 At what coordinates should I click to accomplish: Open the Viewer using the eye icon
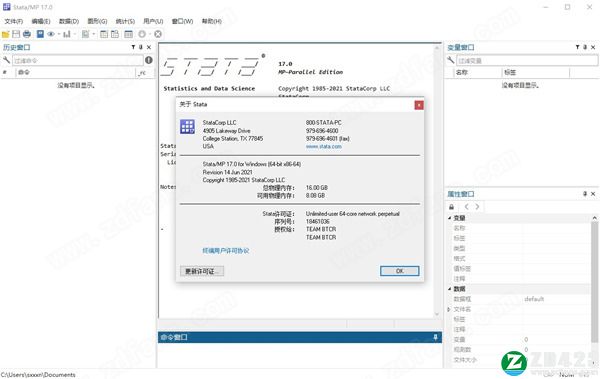point(51,34)
